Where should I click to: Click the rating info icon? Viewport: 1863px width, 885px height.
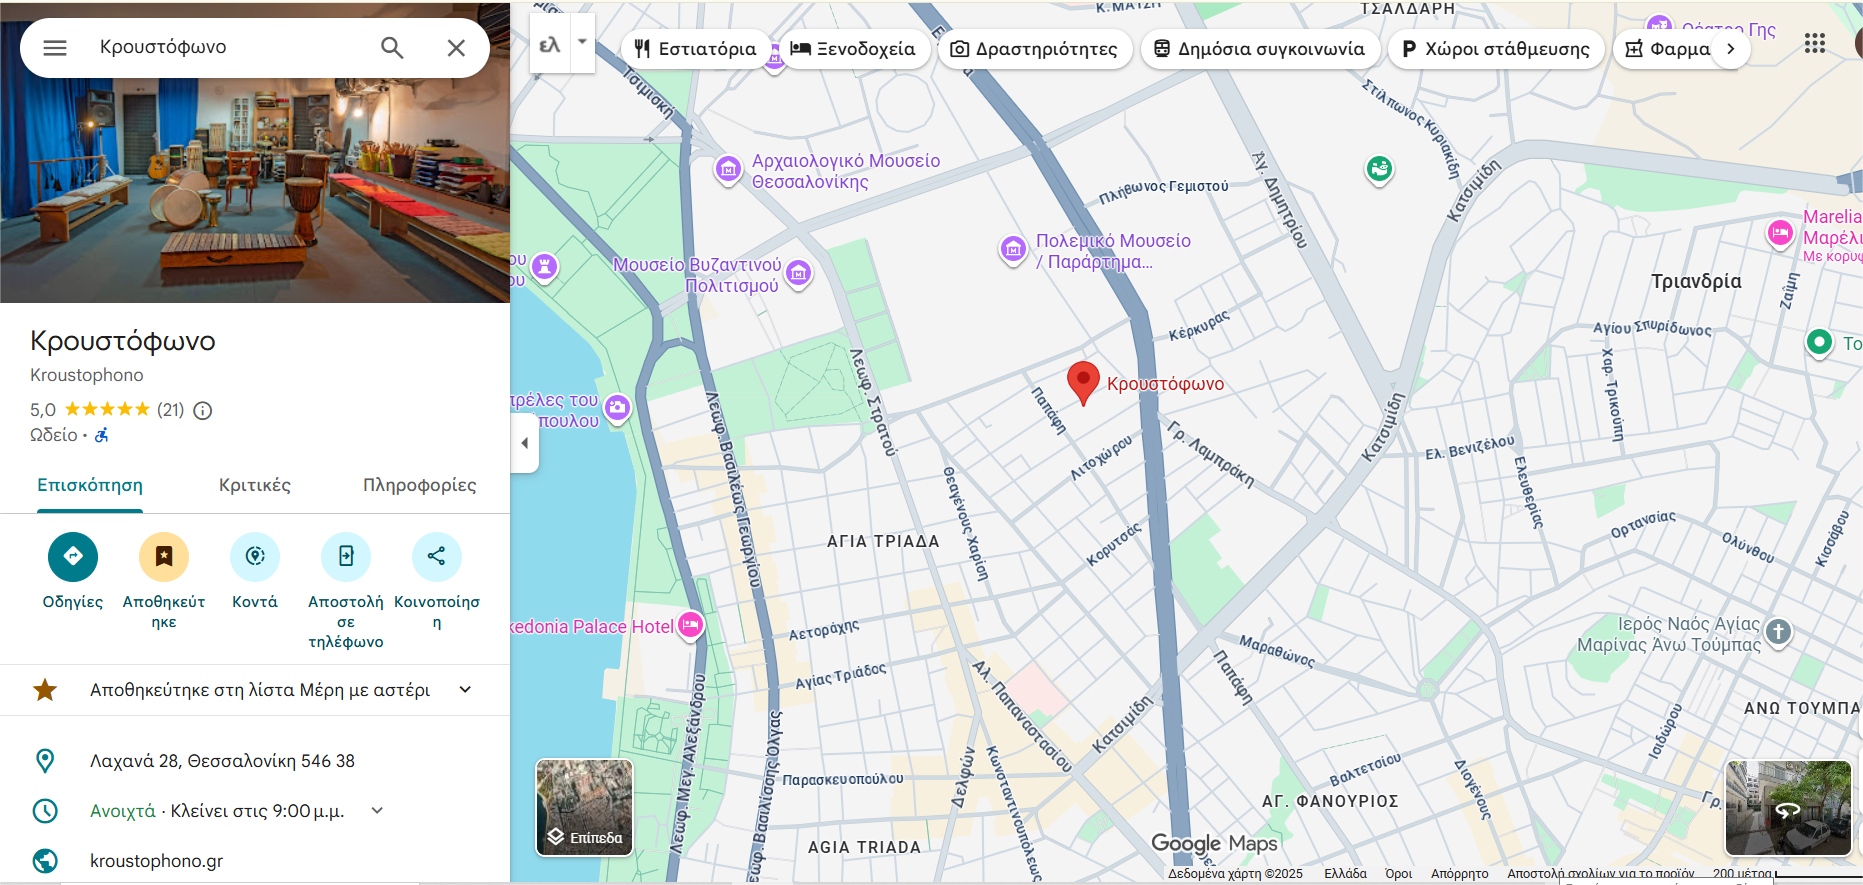[x=203, y=410]
